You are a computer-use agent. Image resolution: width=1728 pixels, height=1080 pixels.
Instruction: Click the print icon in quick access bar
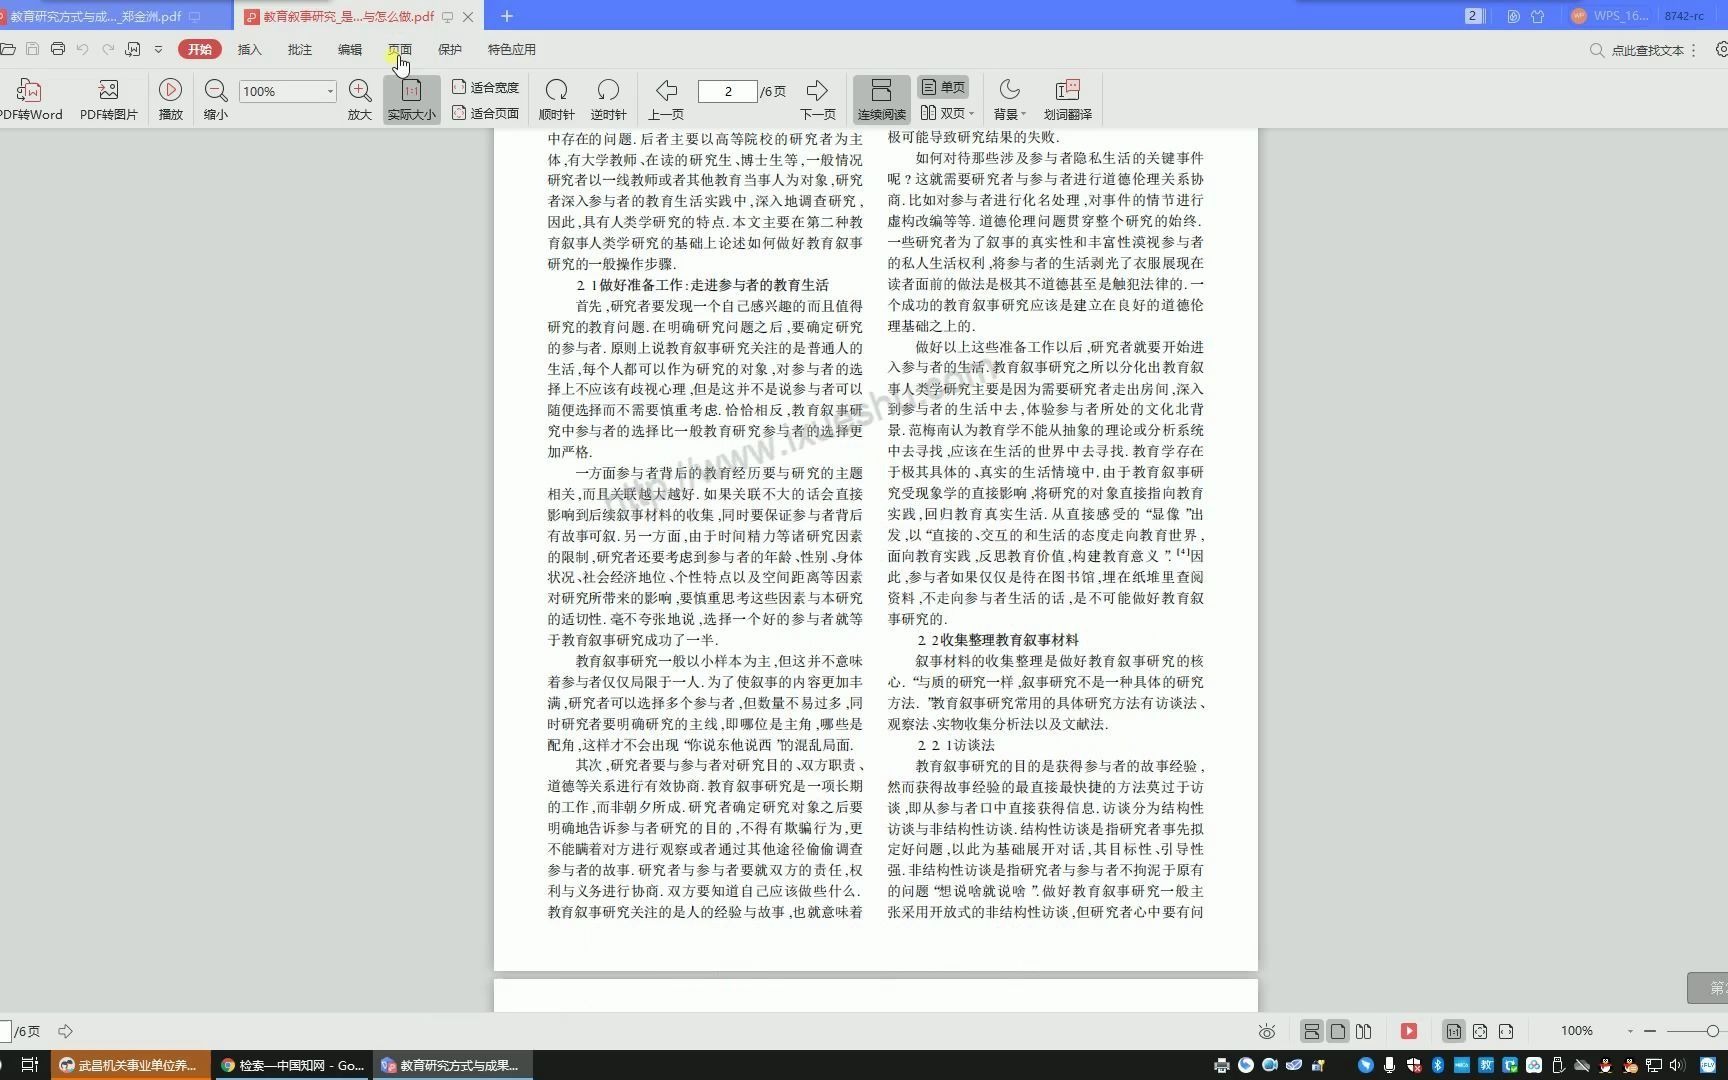click(58, 49)
